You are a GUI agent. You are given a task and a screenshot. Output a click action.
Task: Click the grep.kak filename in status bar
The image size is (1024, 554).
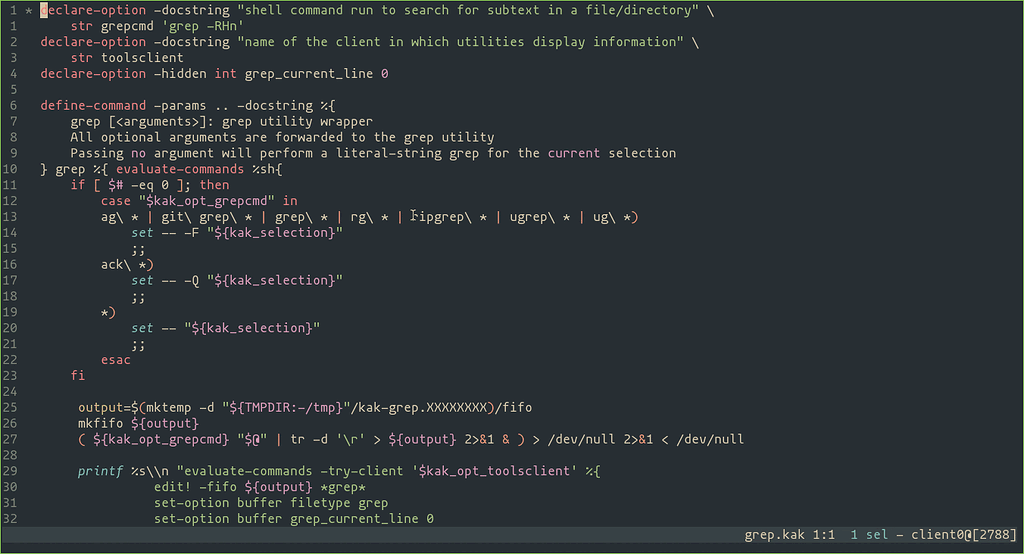click(773, 536)
